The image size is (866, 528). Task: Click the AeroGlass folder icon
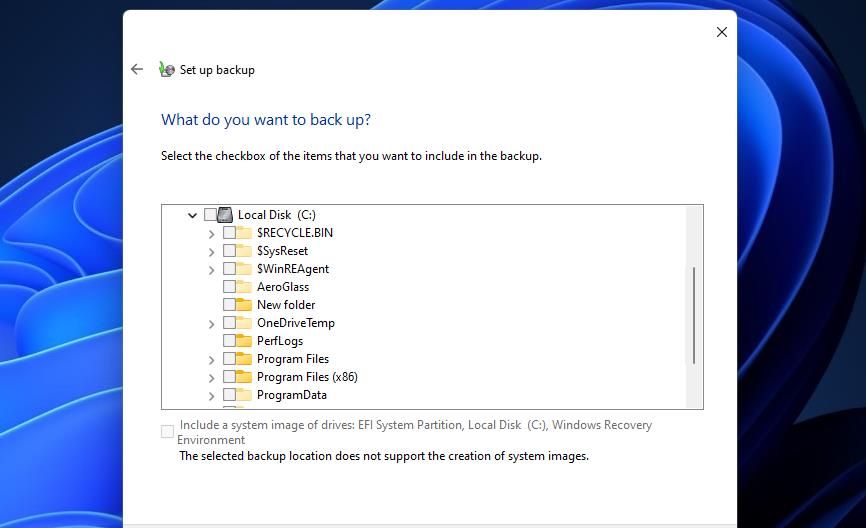point(244,287)
